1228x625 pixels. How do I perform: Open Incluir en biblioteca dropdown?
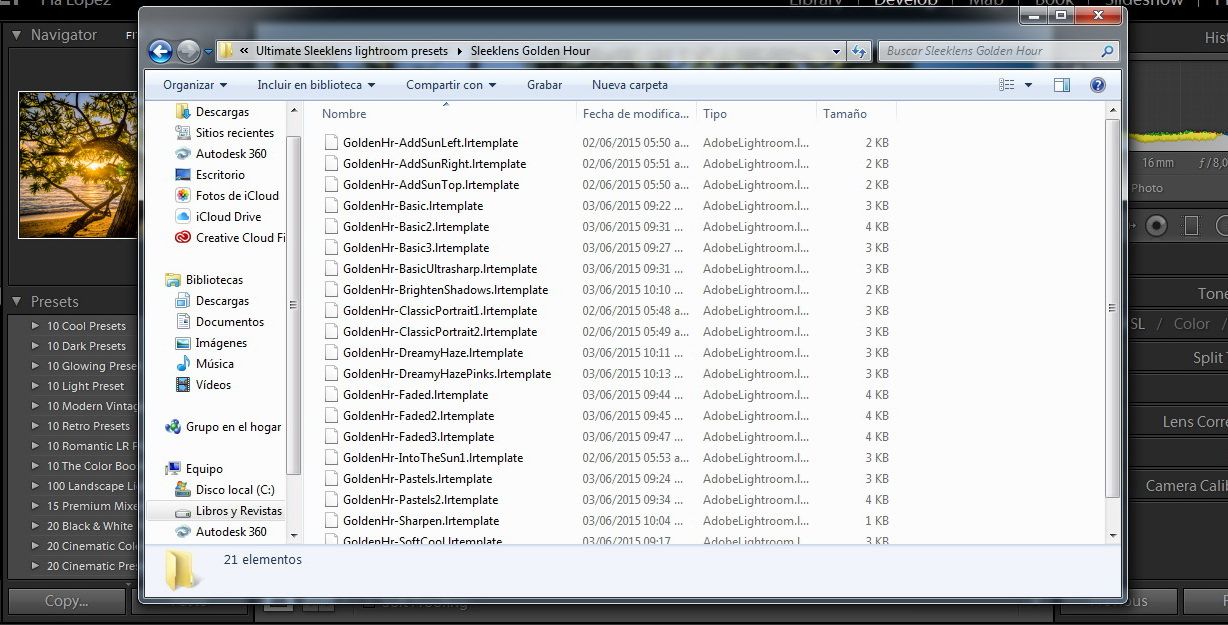316,85
